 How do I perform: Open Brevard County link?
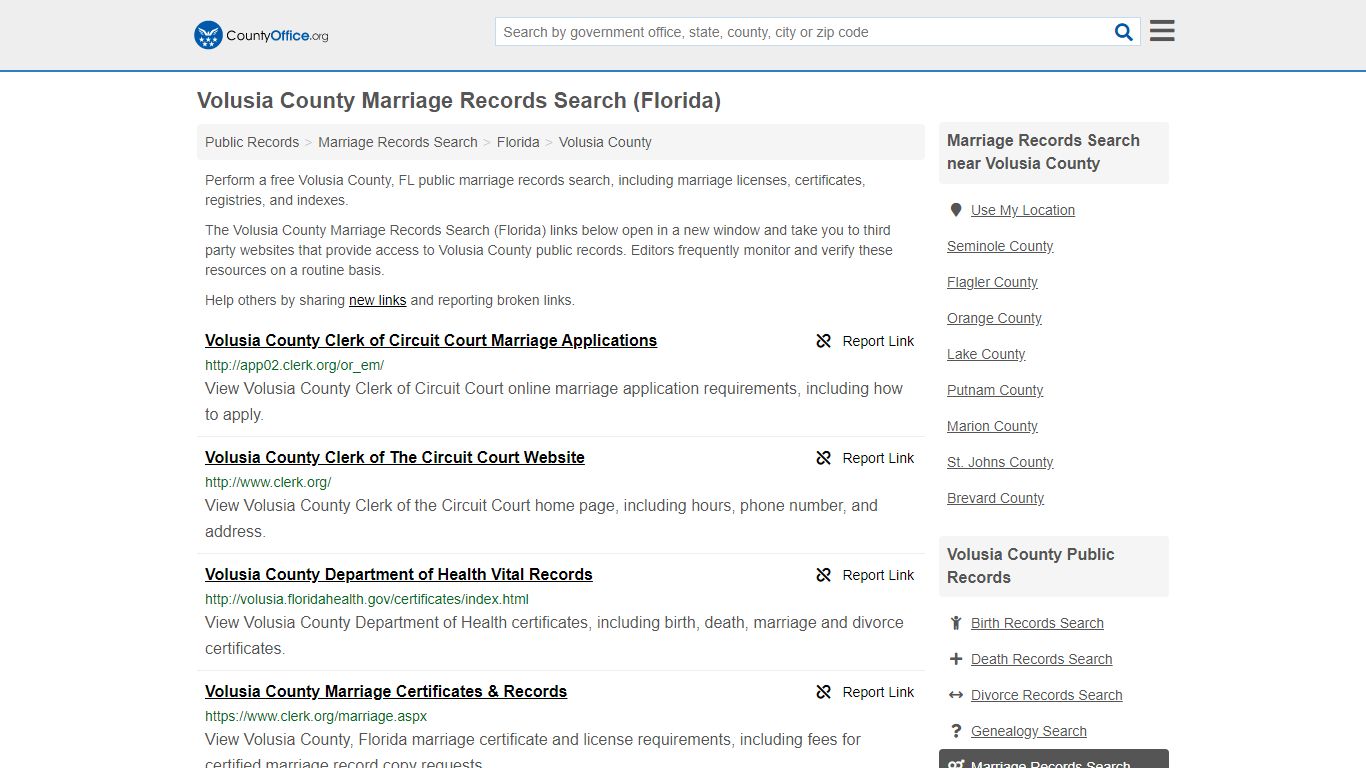pyautogui.click(x=995, y=498)
